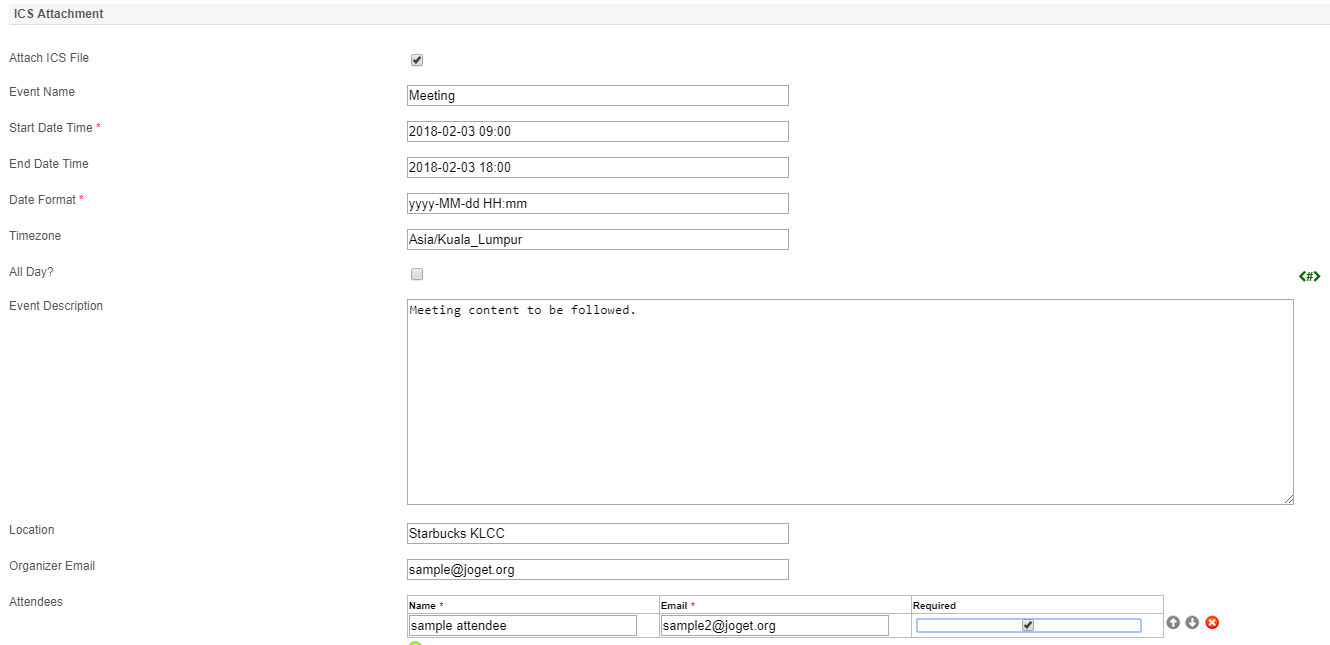The image size is (1330, 645).
Task: Click the green hash variable icon
Action: click(1309, 276)
